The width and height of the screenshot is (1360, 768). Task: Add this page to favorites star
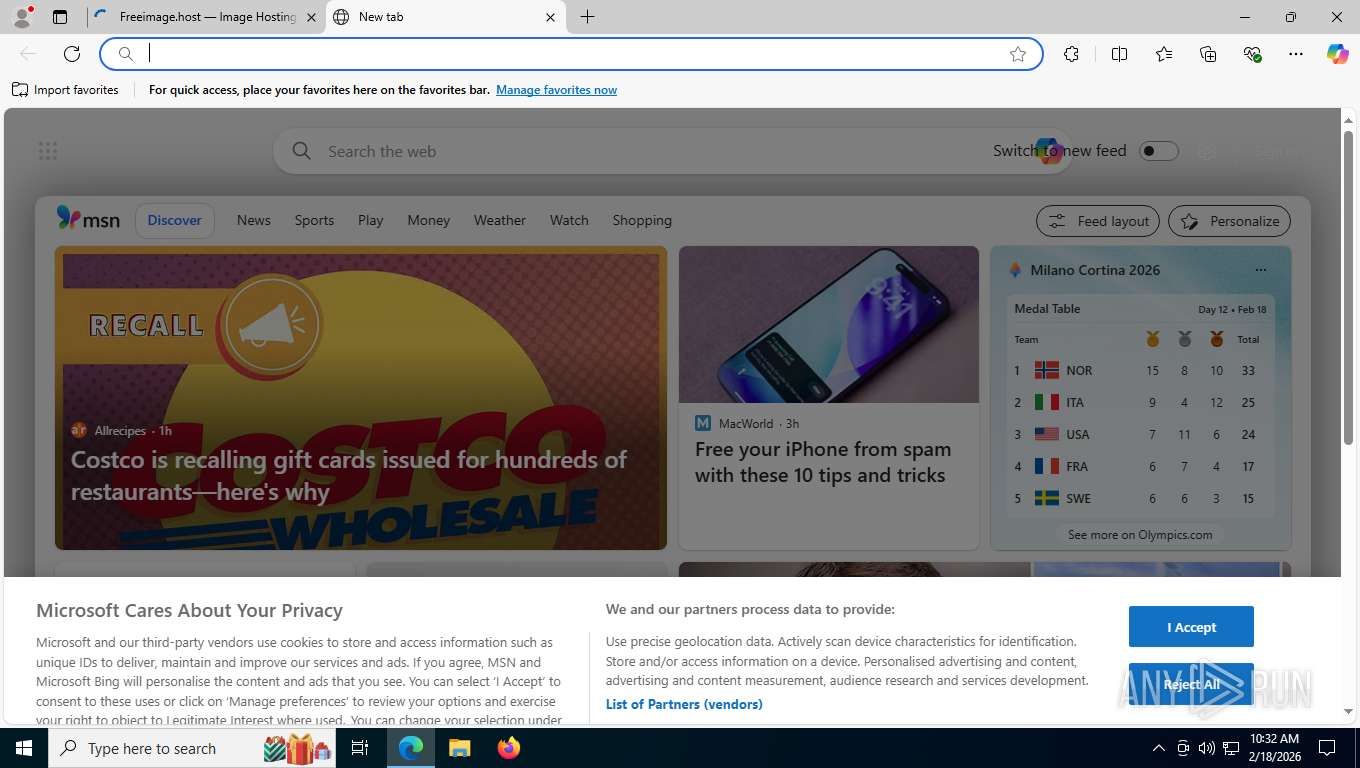pos(1018,54)
